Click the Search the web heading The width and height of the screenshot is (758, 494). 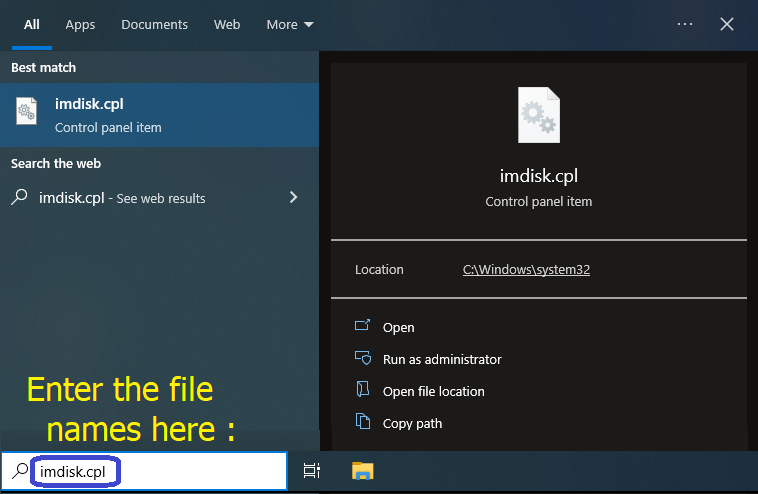(x=56, y=163)
